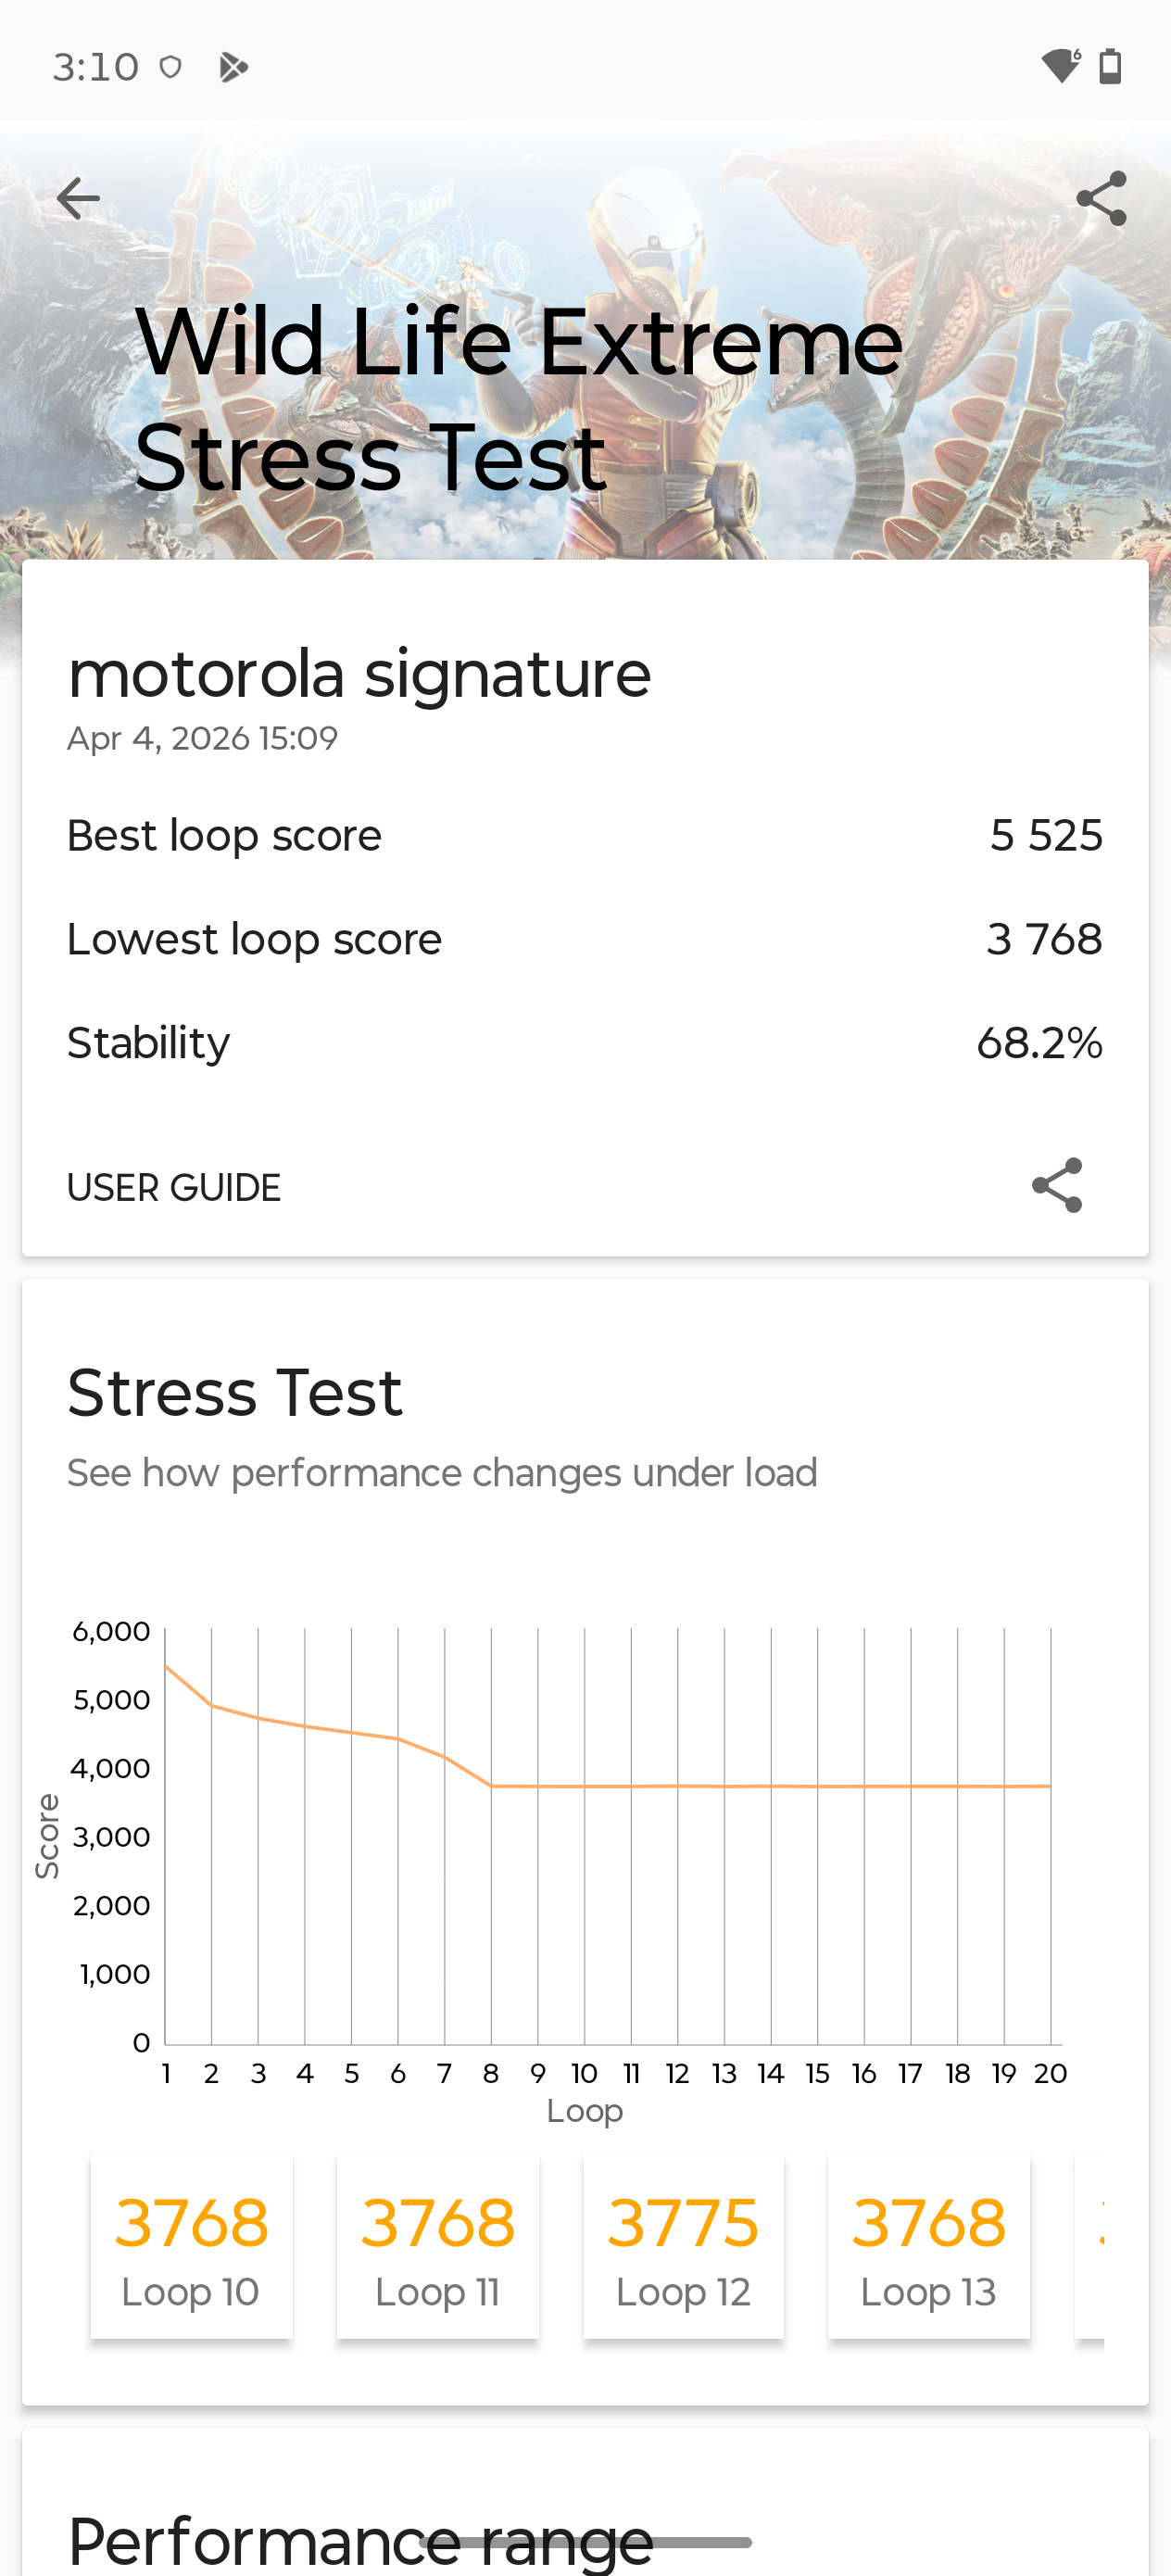Select the Loop 12 score card
1171x2576 pixels.
coord(683,2245)
